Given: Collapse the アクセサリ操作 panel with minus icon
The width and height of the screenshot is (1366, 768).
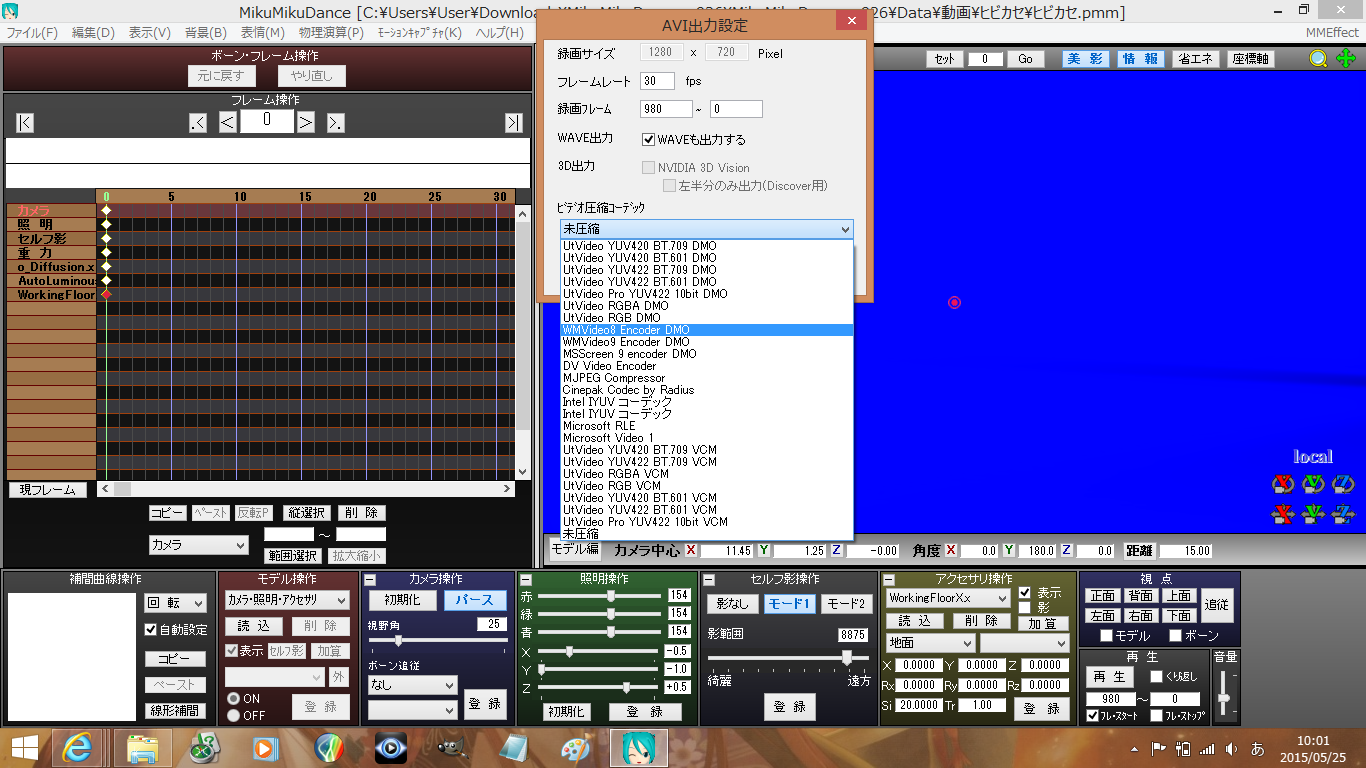Looking at the screenshot, I should [x=889, y=580].
